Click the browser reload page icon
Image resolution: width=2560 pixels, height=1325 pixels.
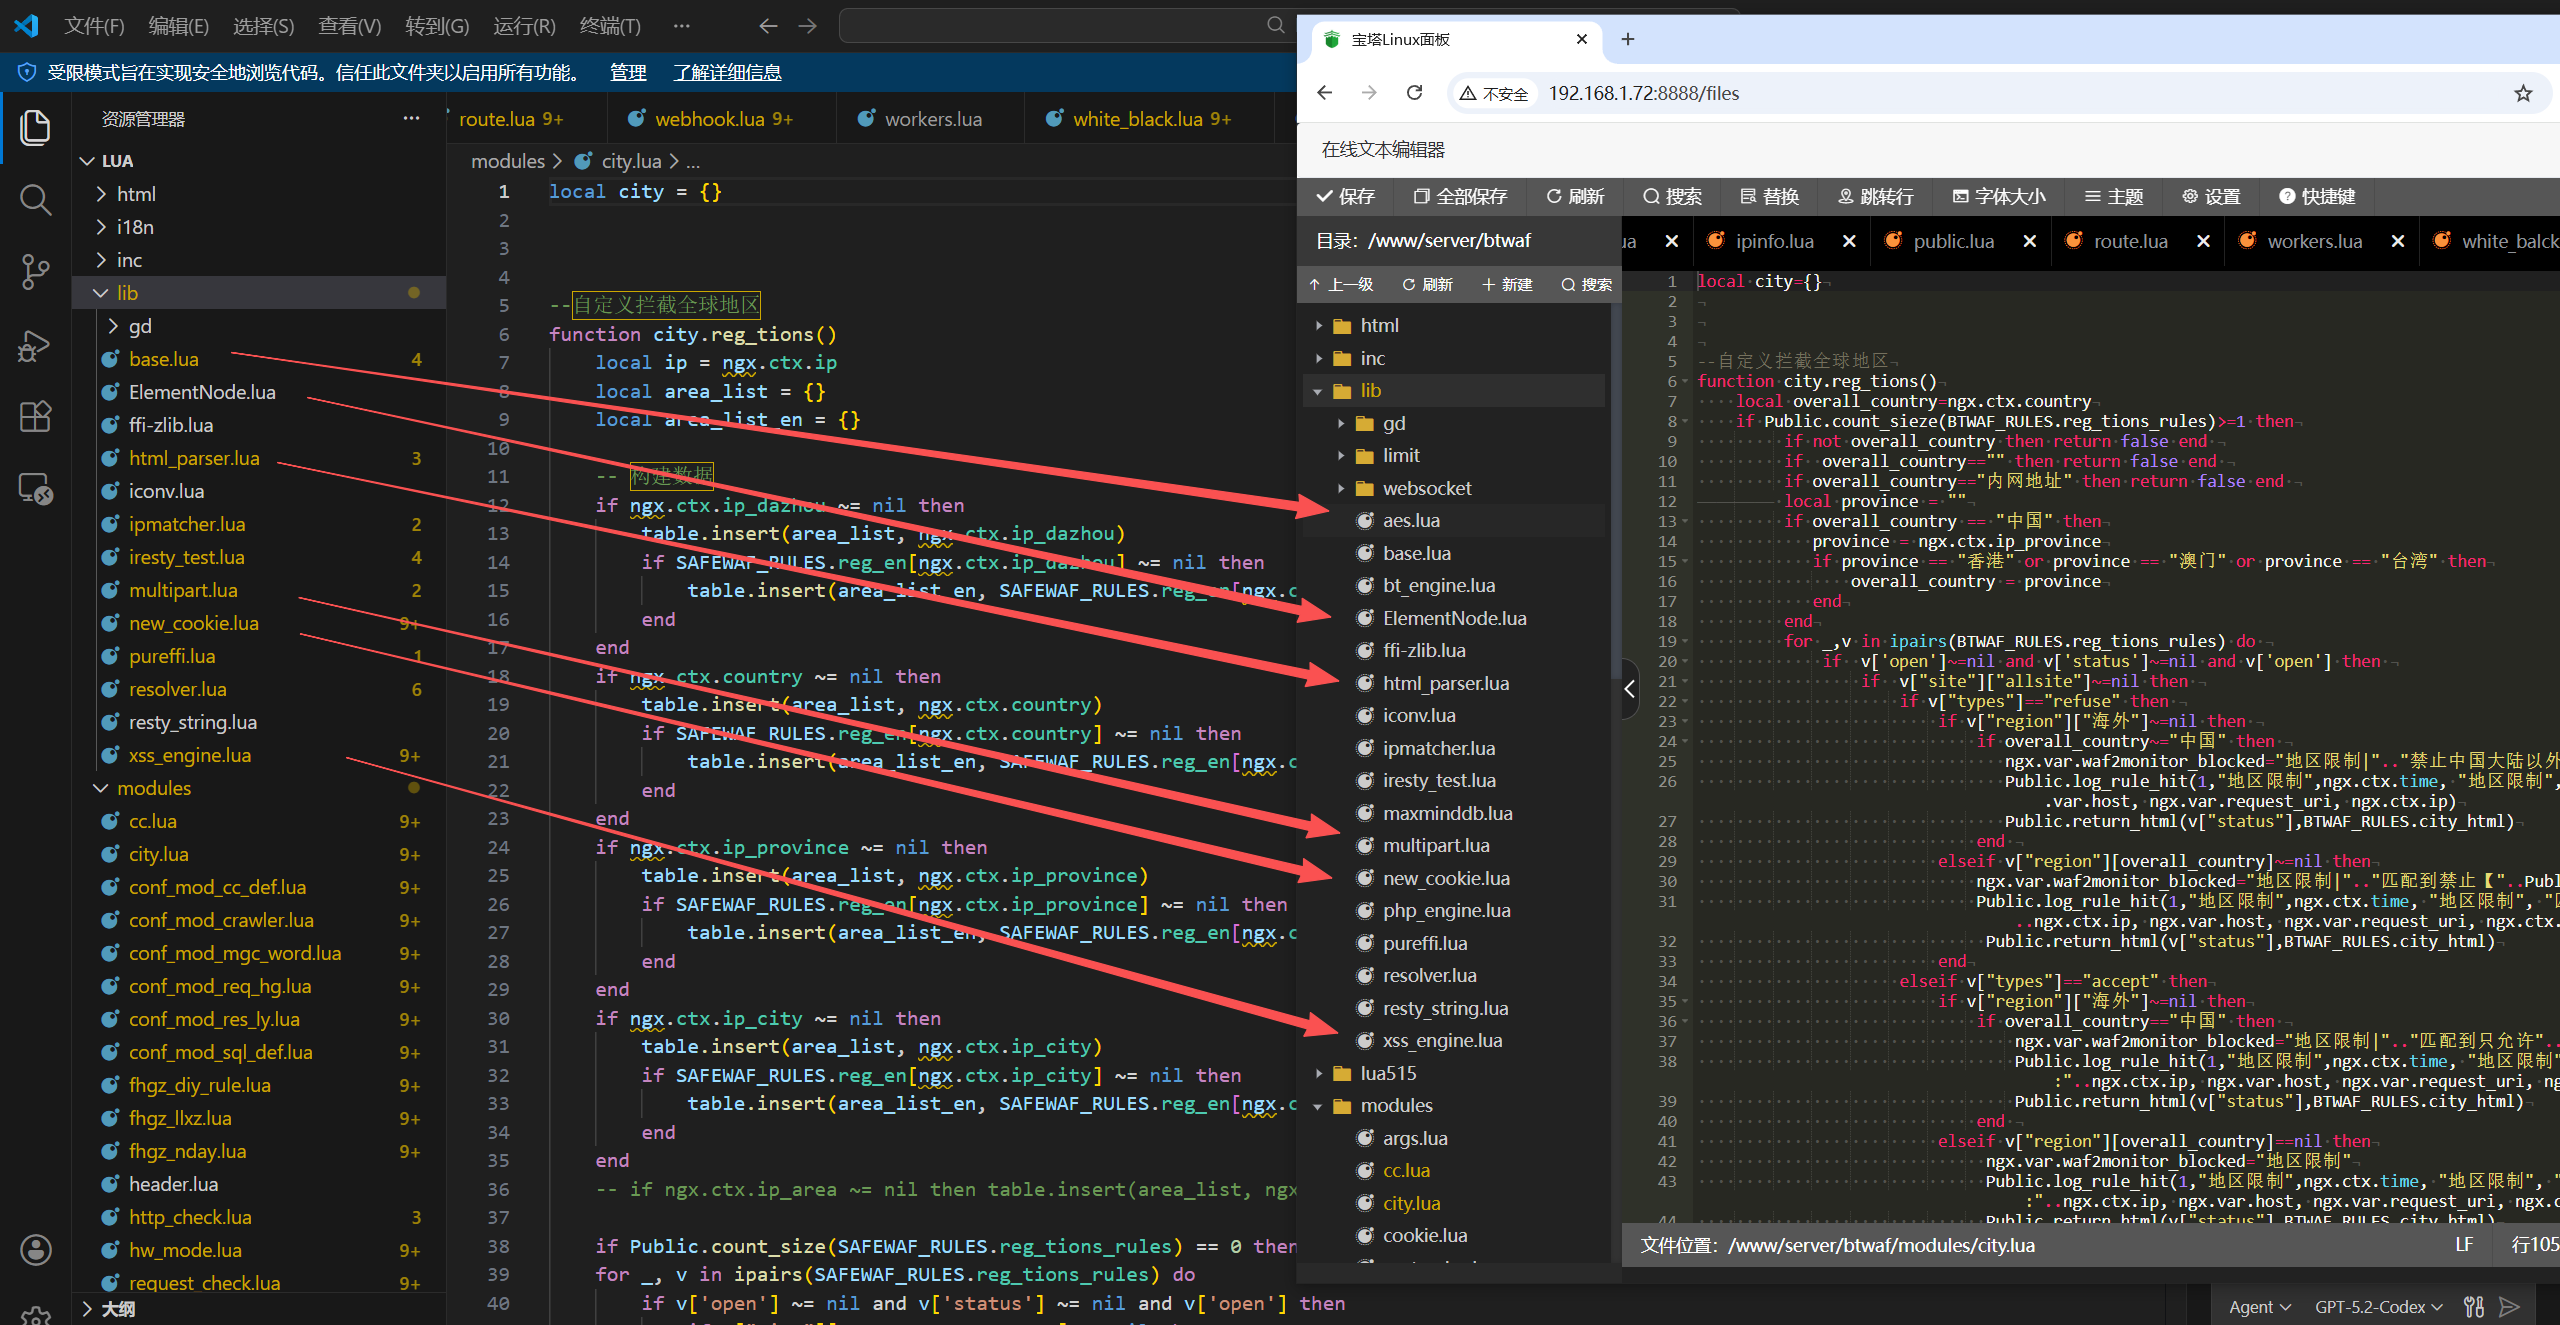coord(1414,93)
